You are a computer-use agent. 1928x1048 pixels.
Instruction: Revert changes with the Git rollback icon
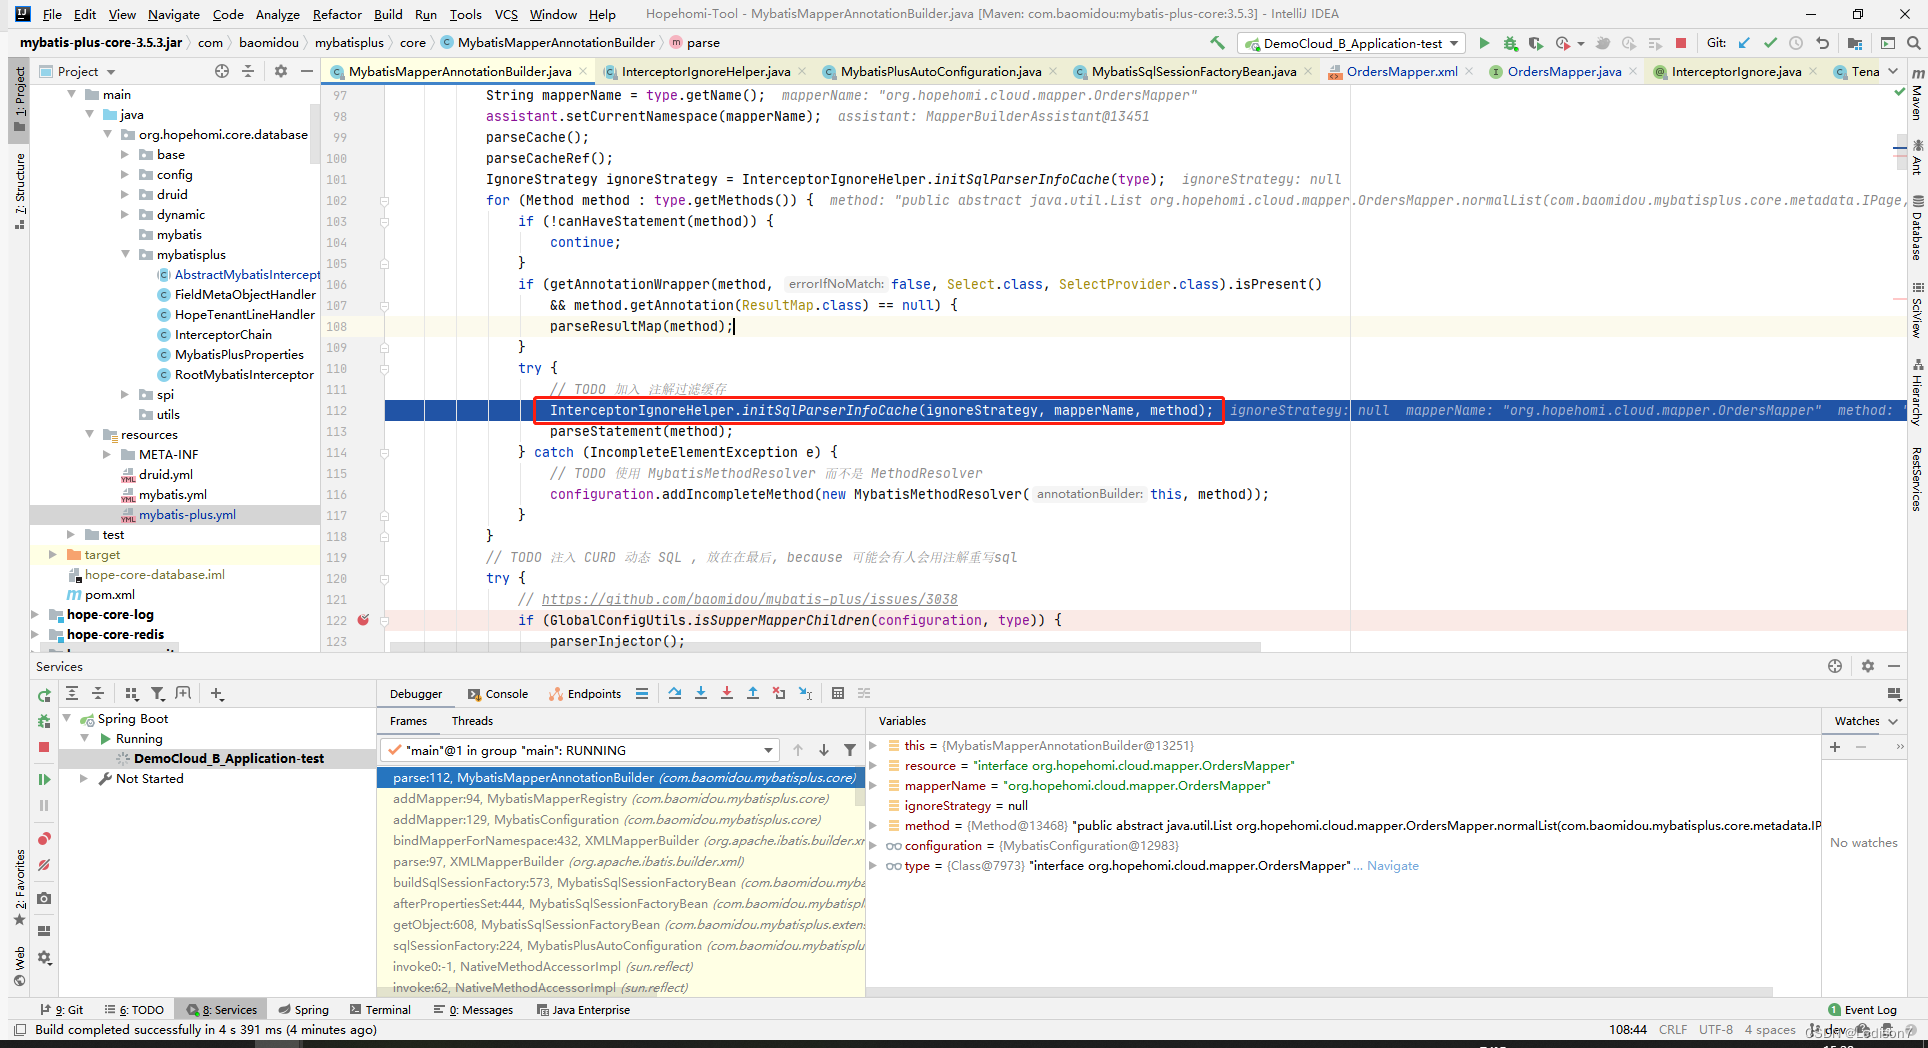pyautogui.click(x=1822, y=43)
